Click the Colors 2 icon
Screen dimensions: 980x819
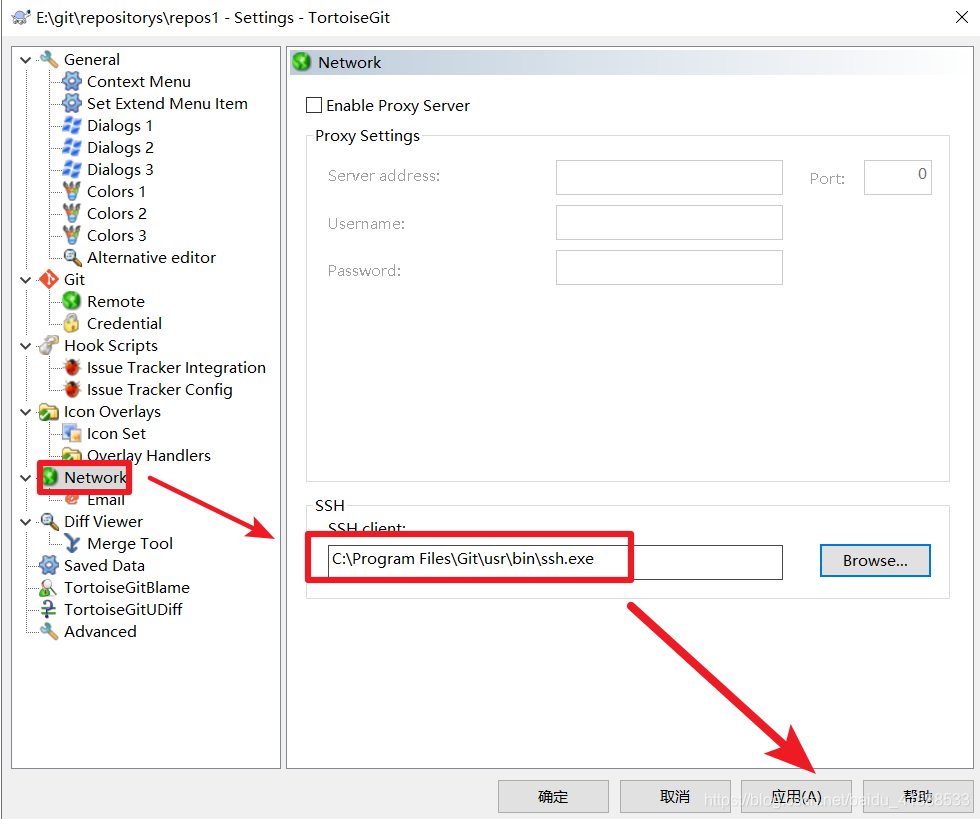coord(72,213)
